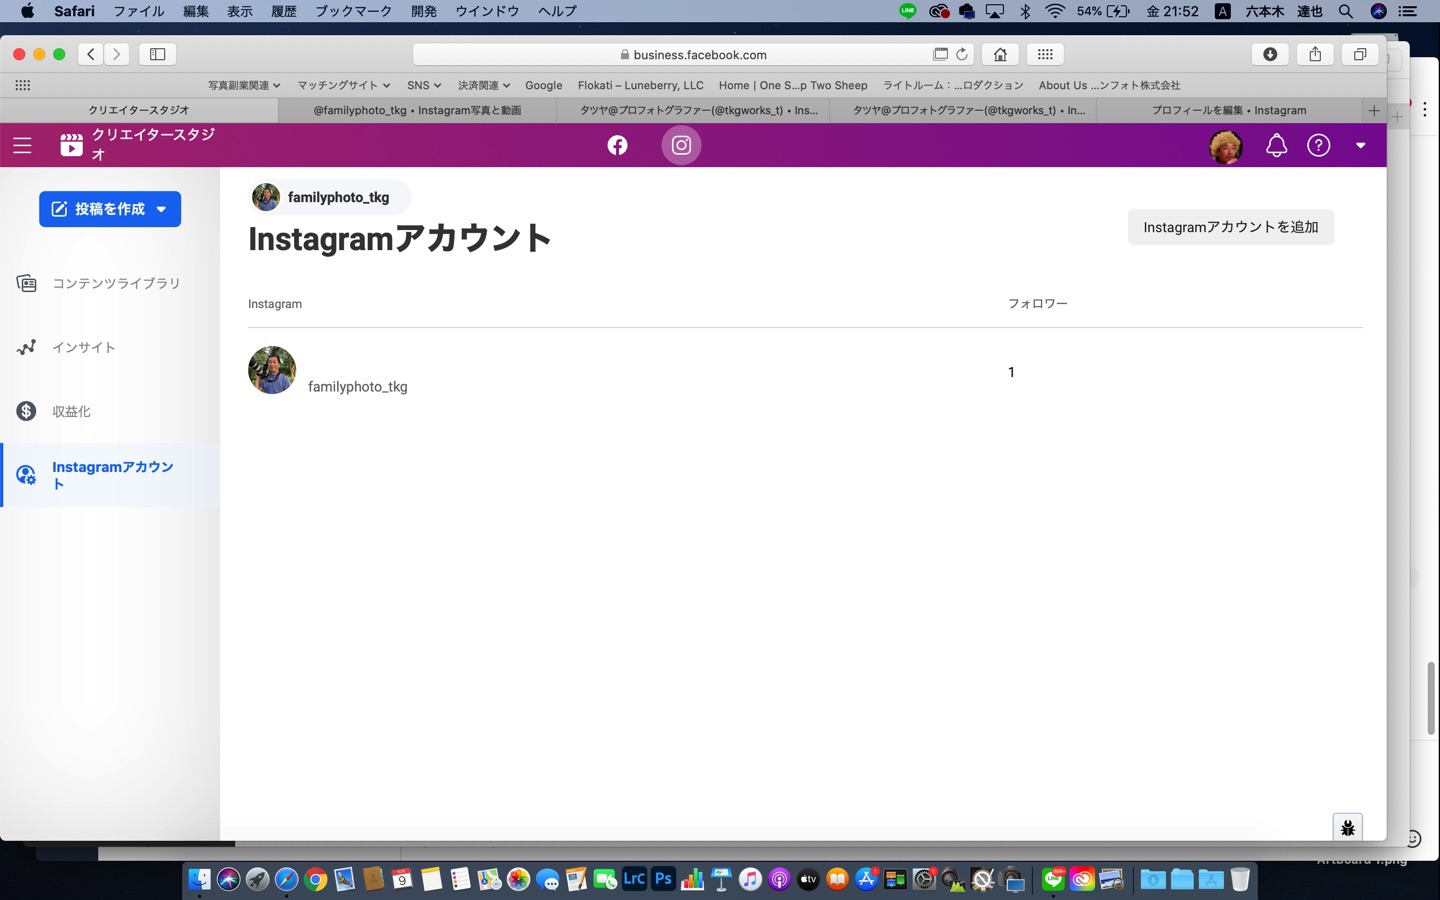Switch to クリエイタースタジオ tab
The image size is (1440, 900).
[139, 110]
